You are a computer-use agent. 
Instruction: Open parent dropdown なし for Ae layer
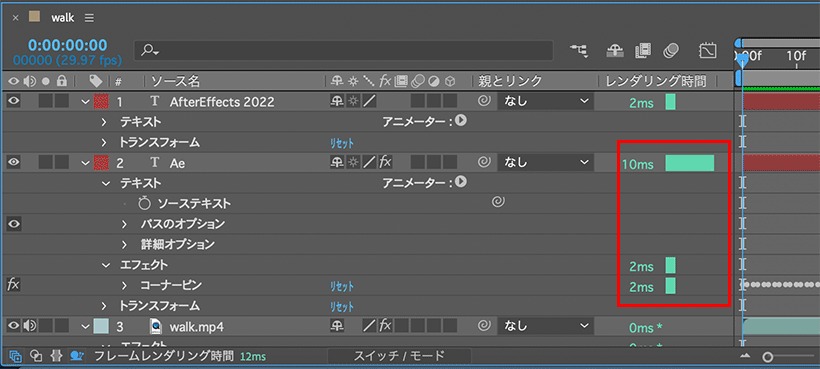click(545, 163)
